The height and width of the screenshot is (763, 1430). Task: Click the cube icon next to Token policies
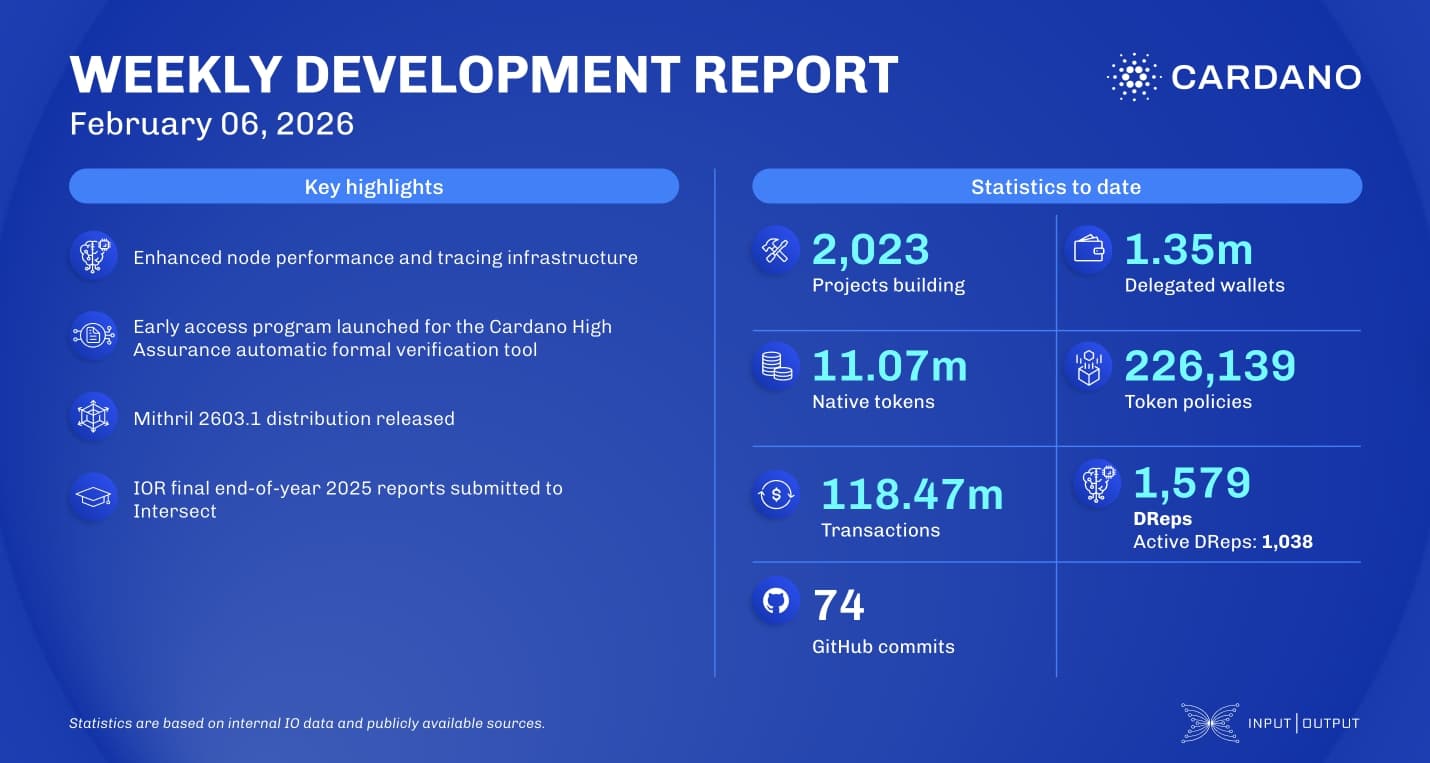click(x=1088, y=367)
